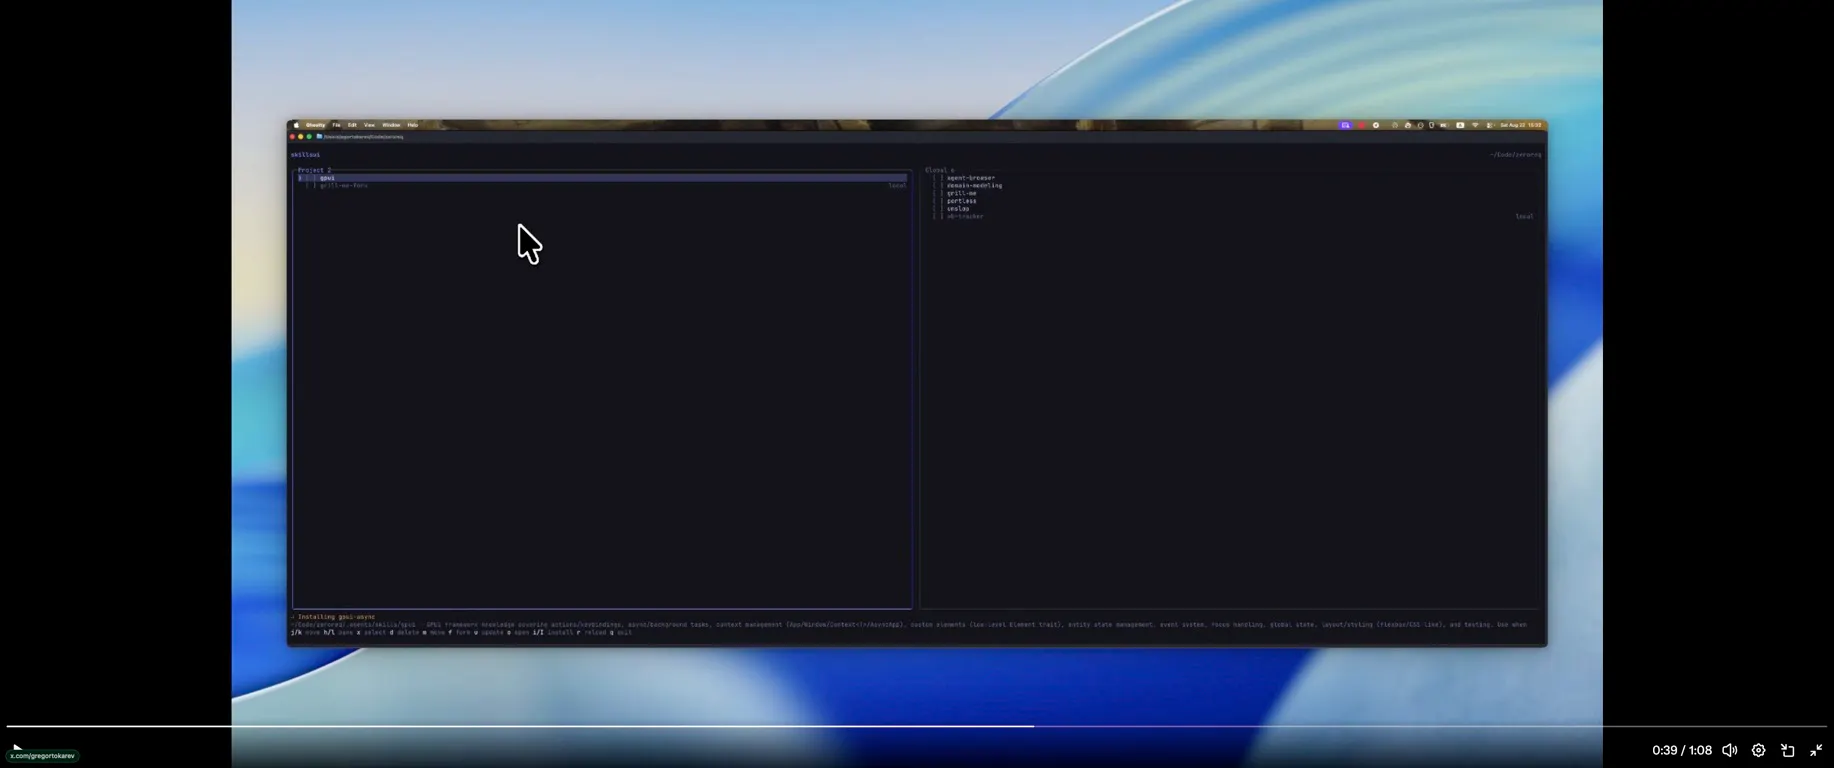The width and height of the screenshot is (1834, 768).
Task: Click the red record indicator in menu bar
Action: 1361,125
